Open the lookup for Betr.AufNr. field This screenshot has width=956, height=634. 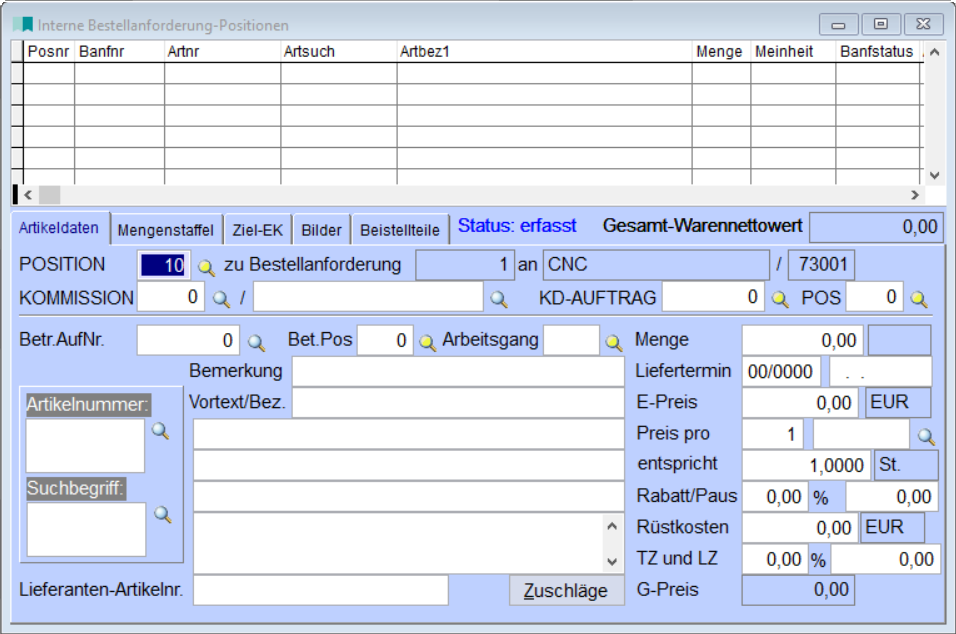[x=257, y=342]
